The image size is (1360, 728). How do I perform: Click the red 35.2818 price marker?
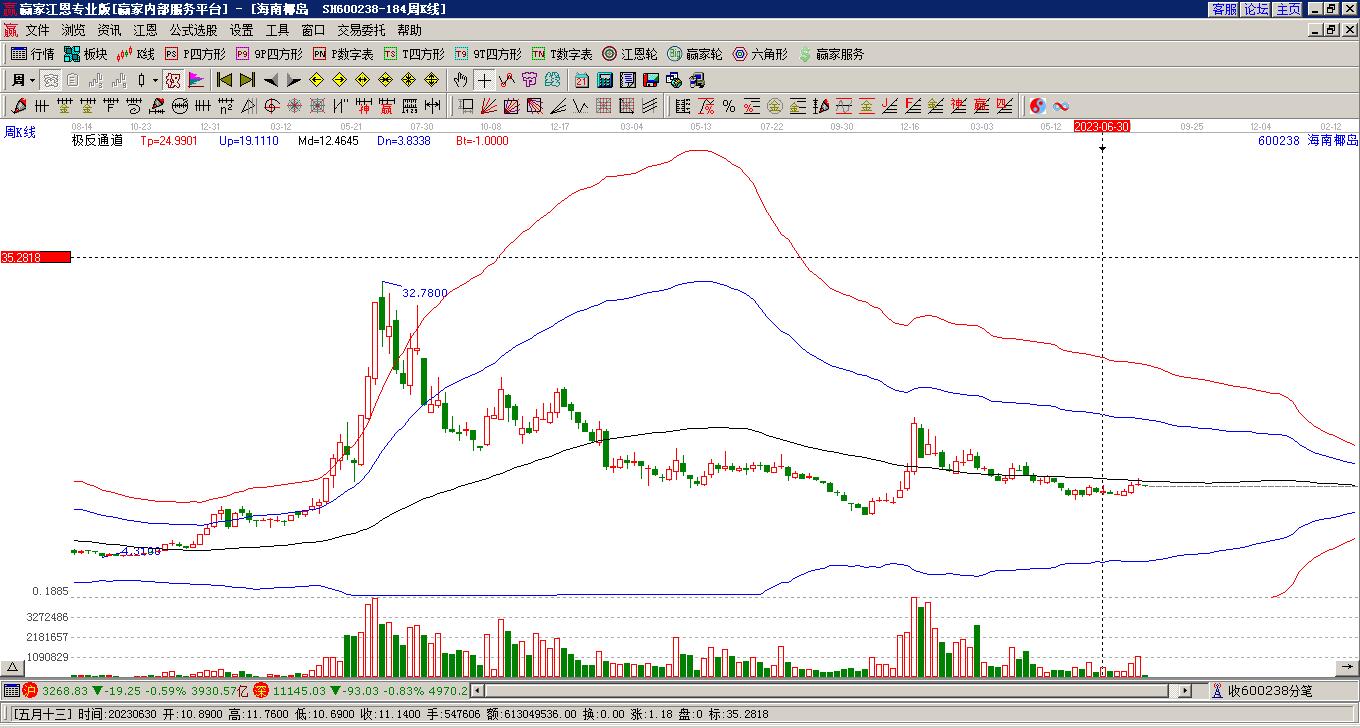coord(36,257)
